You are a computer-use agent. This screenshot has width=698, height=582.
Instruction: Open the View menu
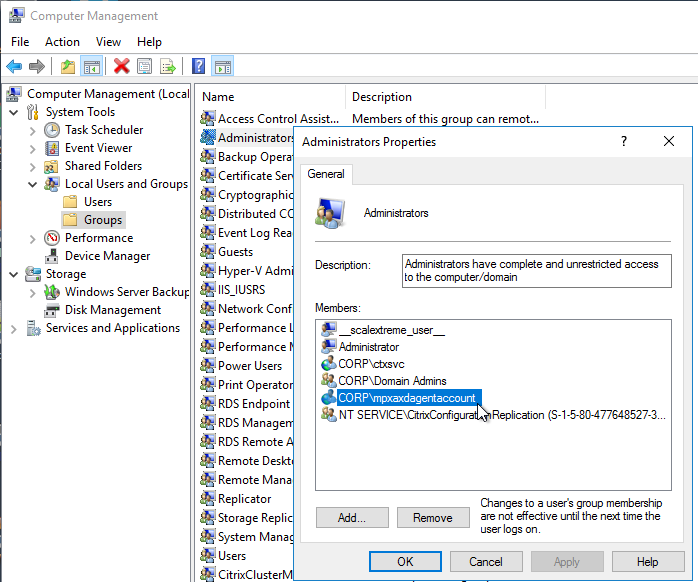point(108,42)
